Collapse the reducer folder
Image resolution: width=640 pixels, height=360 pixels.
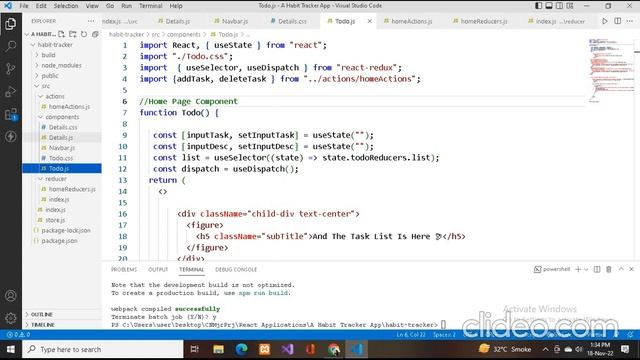click(x=56, y=179)
